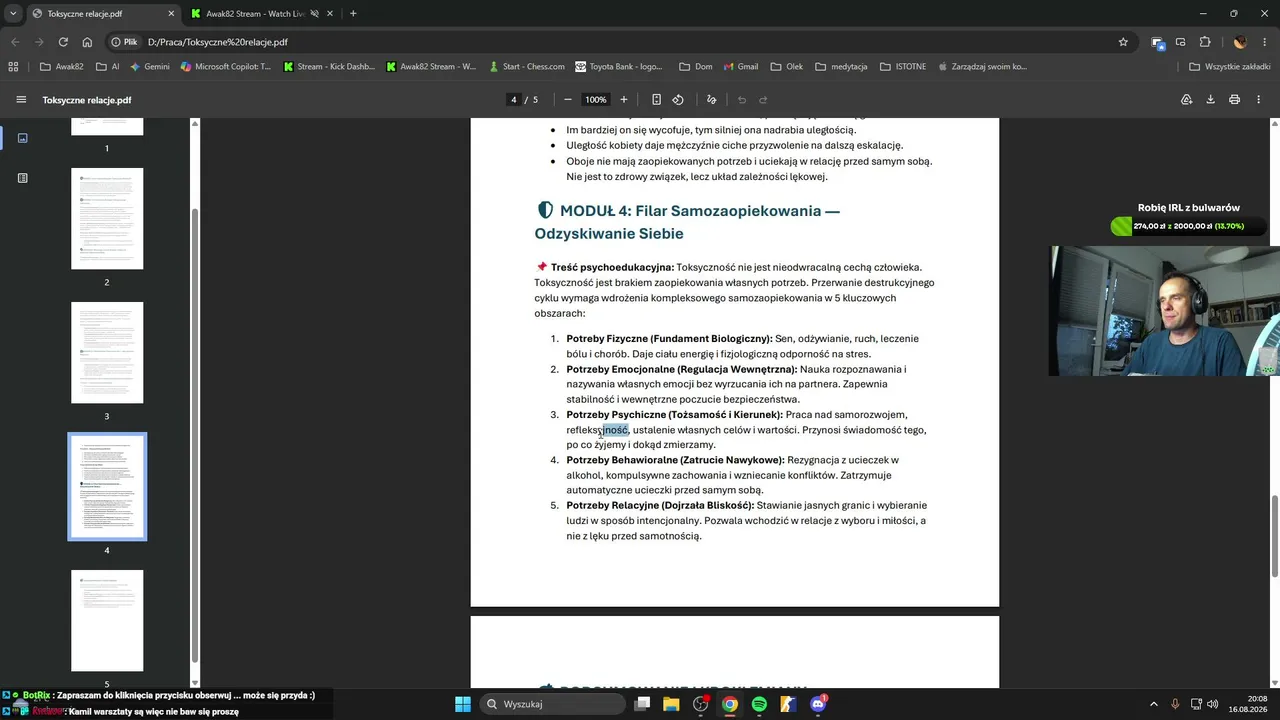The width and height of the screenshot is (1280, 720).
Task: Bookmark this page with the star icon
Action: pyautogui.click(x=1123, y=42)
